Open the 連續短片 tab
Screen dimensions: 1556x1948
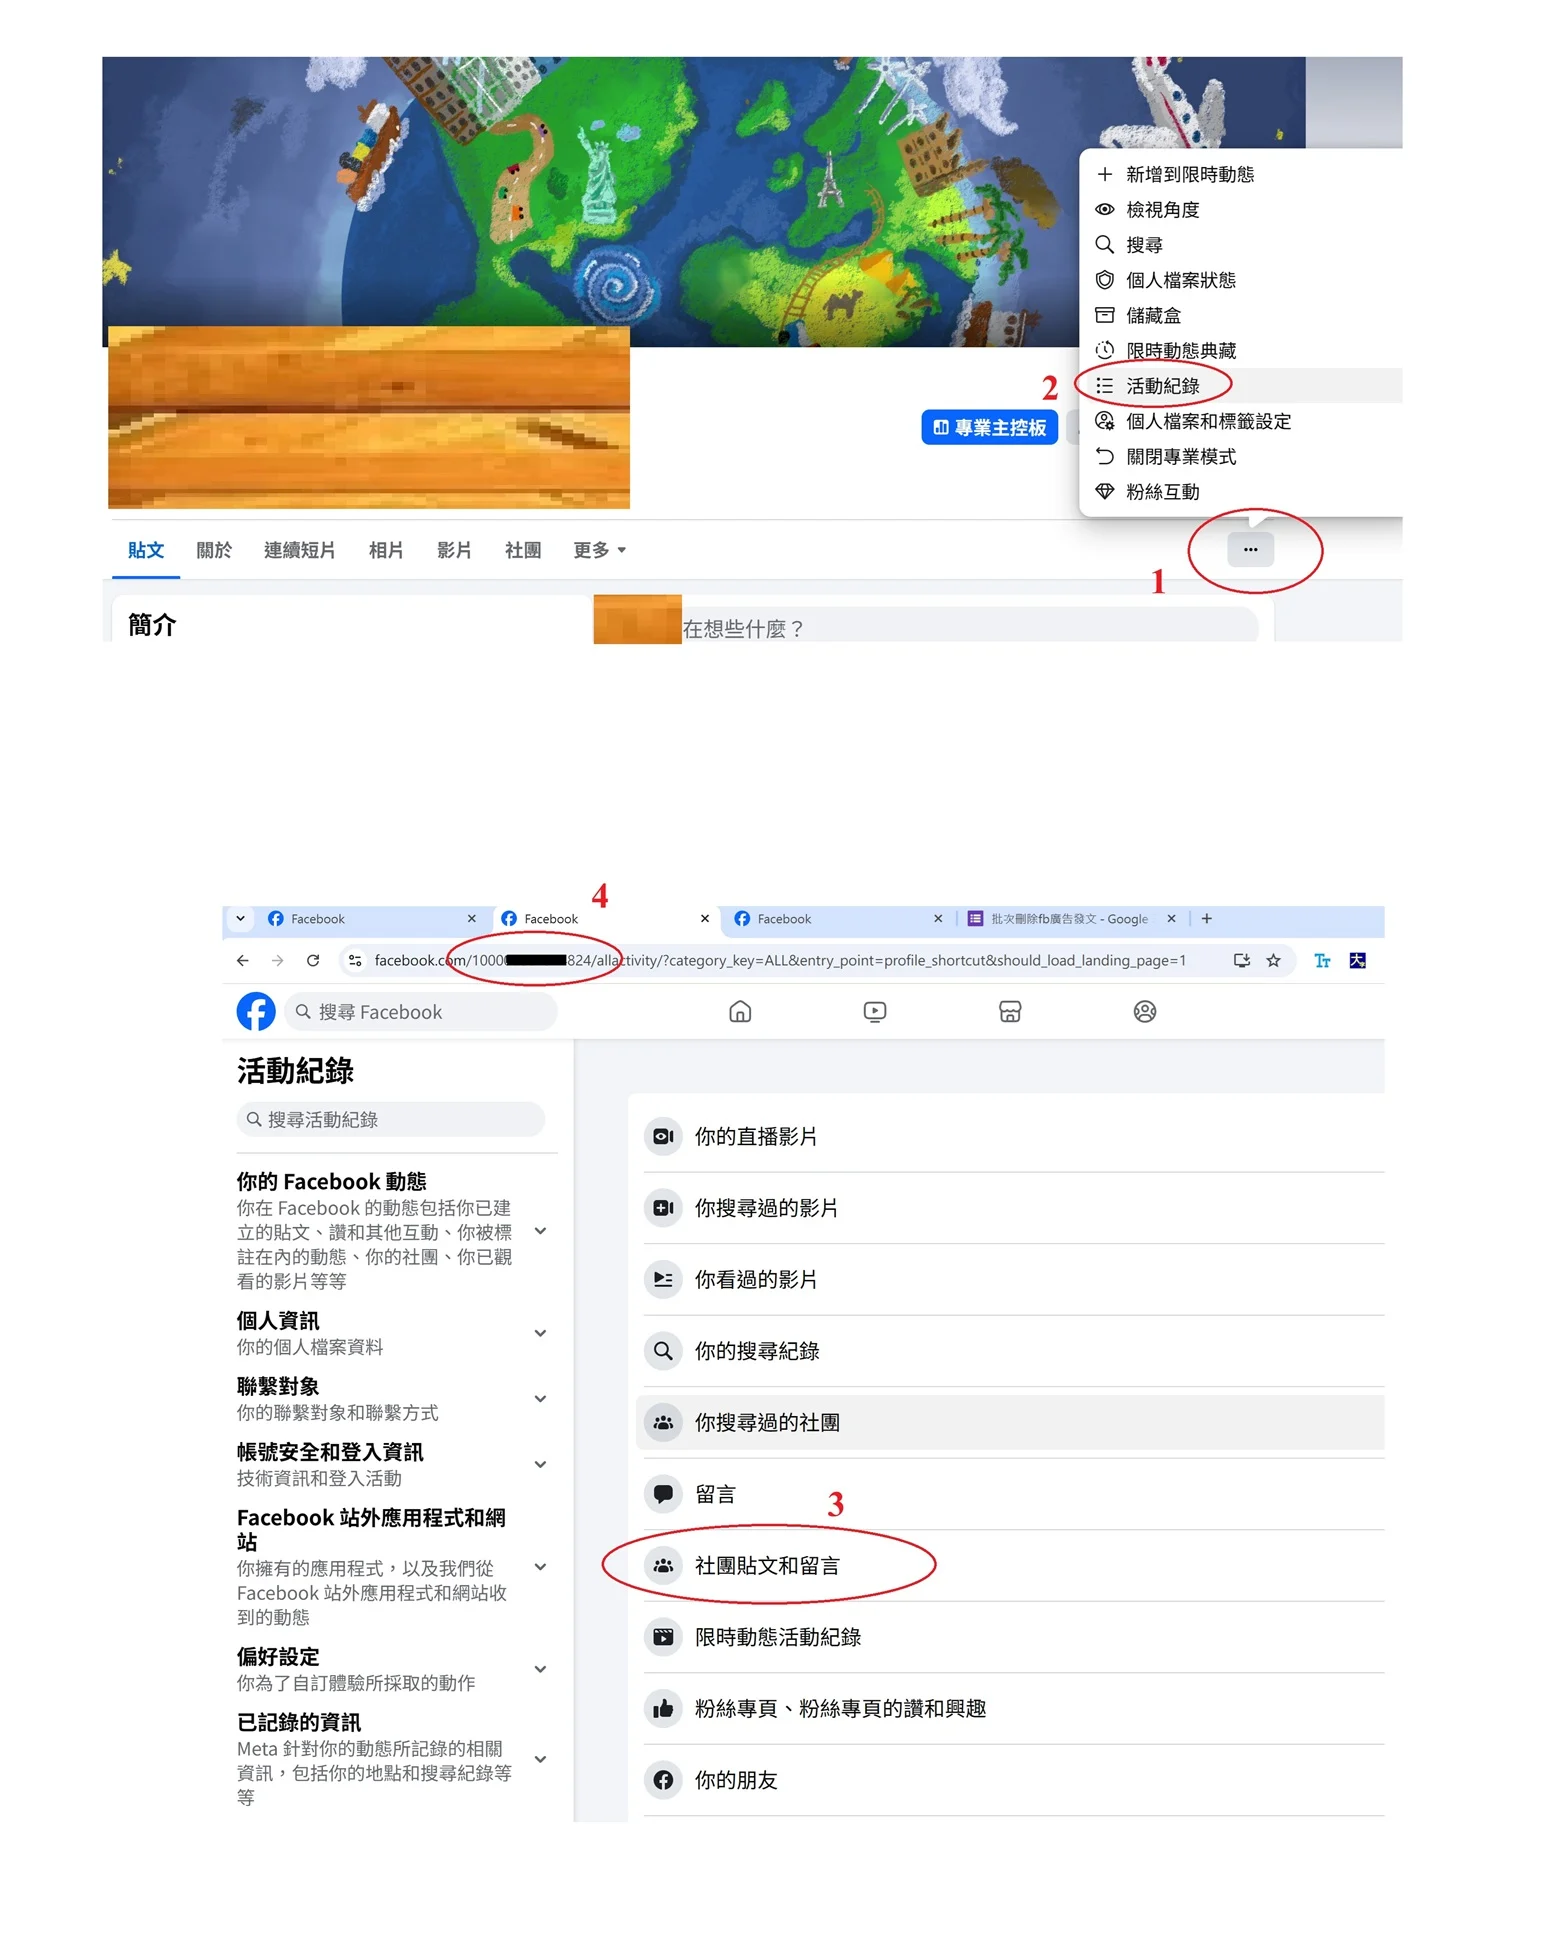(x=299, y=550)
